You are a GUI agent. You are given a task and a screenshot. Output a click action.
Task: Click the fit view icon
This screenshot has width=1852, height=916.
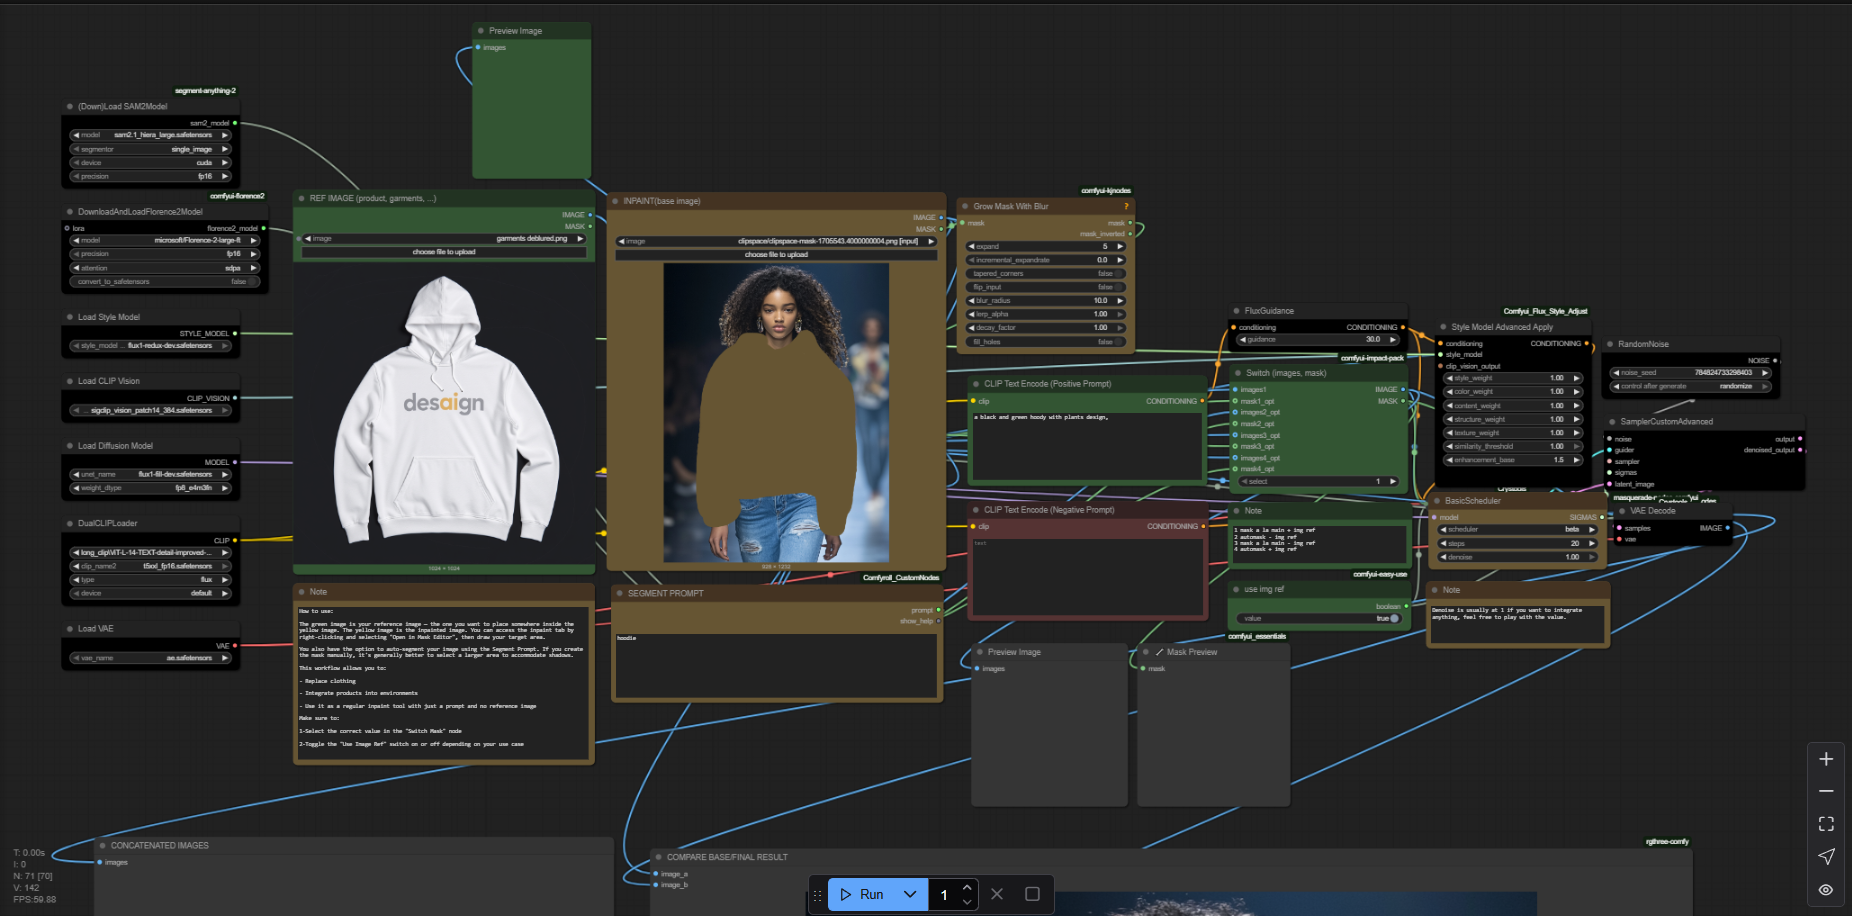pos(1826,824)
